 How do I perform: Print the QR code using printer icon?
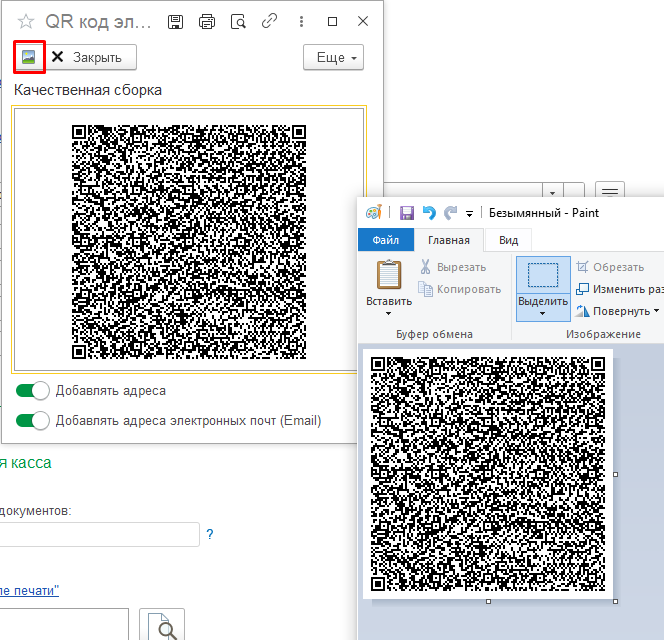point(207,22)
